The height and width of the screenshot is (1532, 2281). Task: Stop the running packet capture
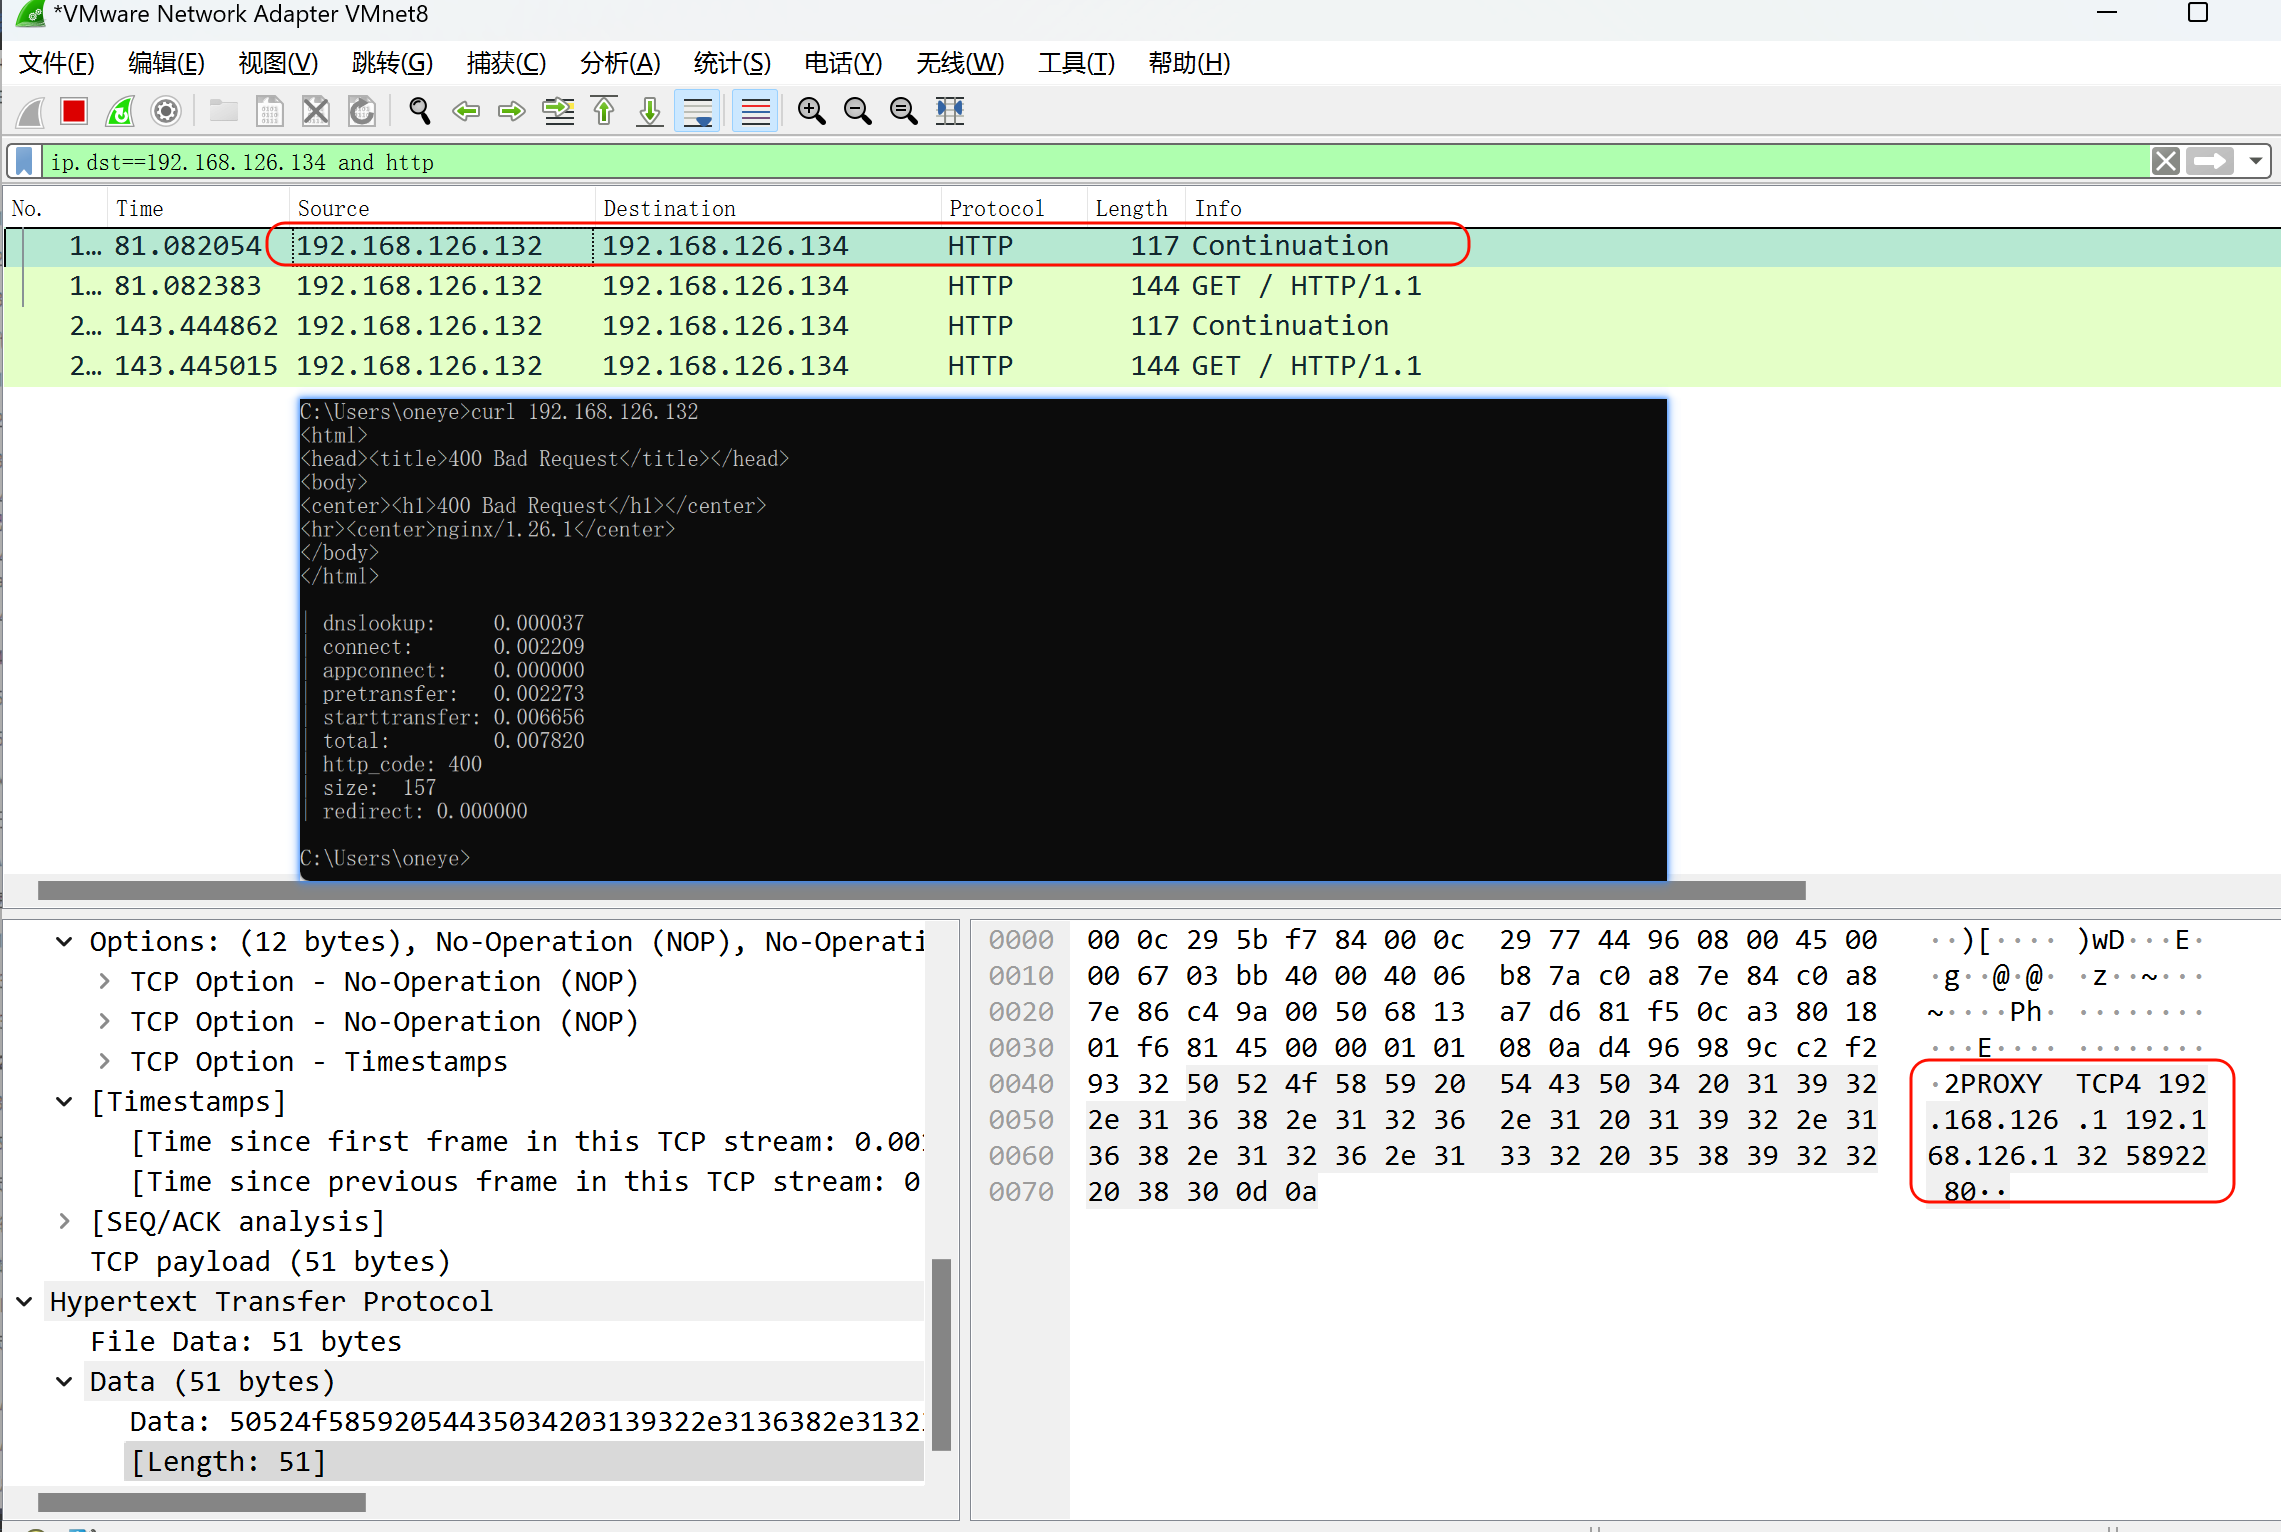[x=74, y=111]
